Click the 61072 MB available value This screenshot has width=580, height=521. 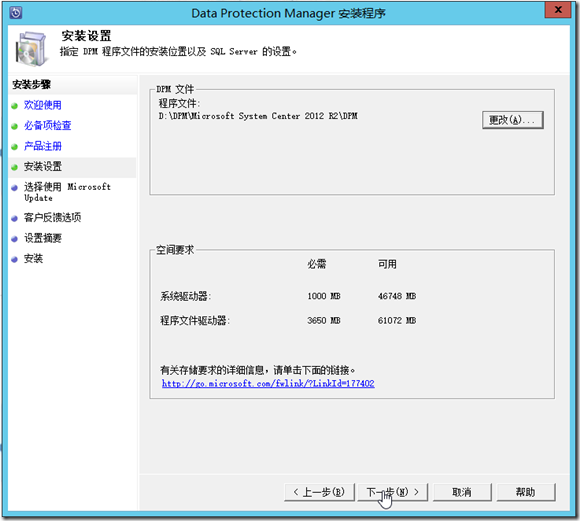click(397, 320)
